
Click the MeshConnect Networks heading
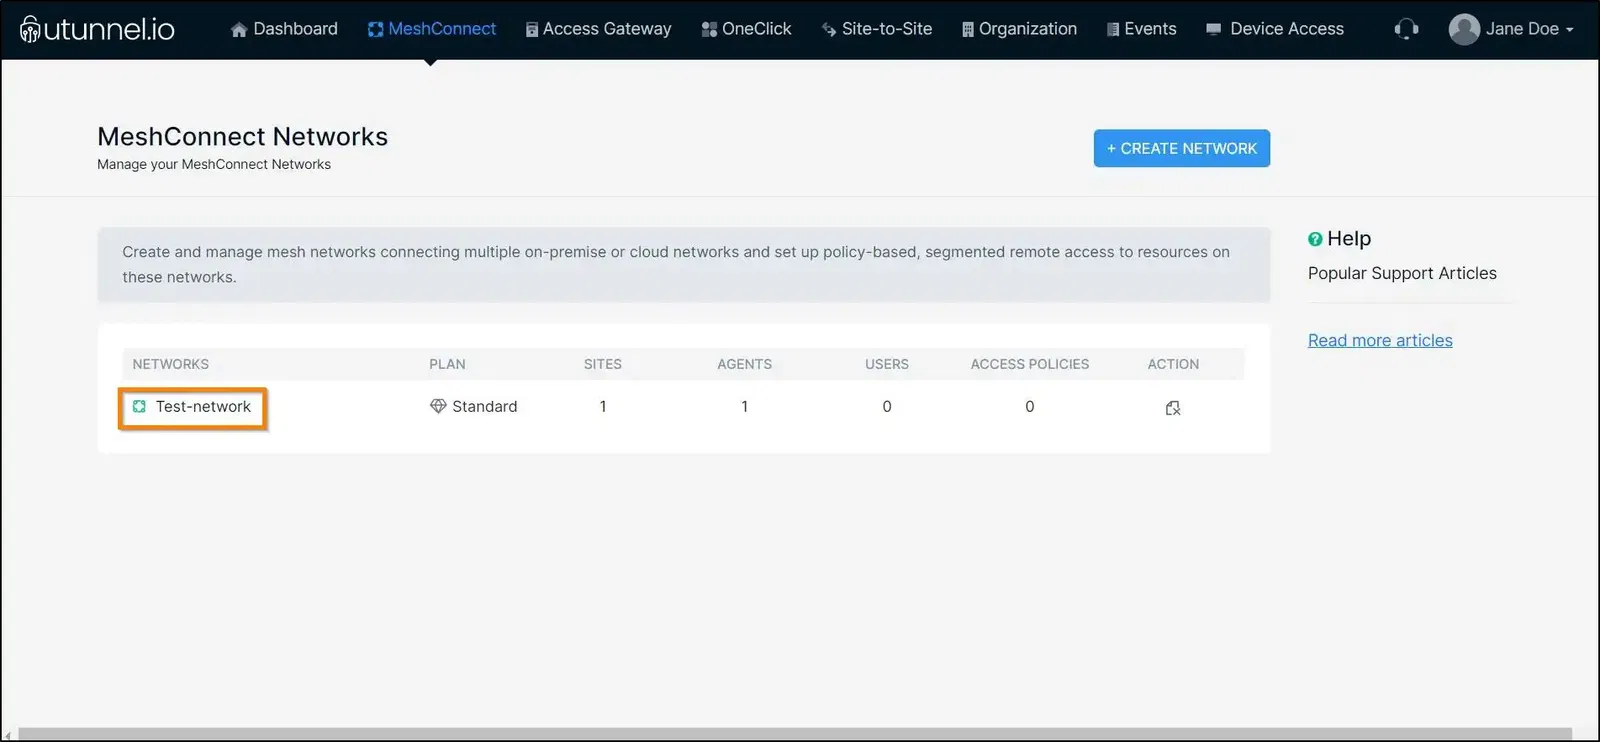pos(243,137)
